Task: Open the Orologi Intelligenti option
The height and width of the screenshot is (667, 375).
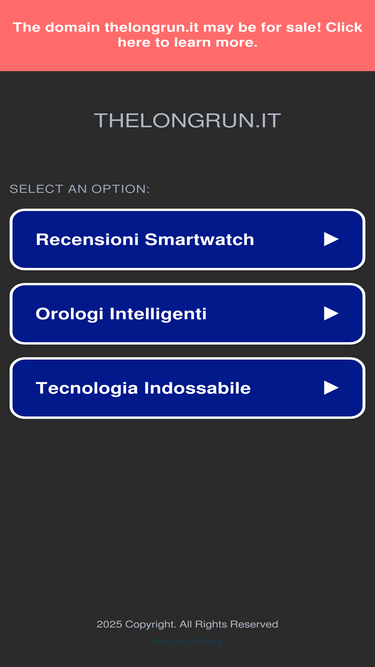Action: click(x=188, y=314)
